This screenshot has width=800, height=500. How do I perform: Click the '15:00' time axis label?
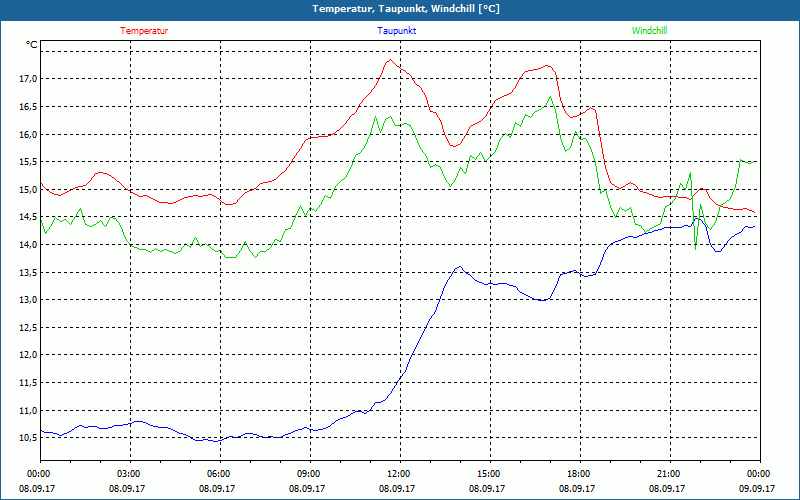[487, 474]
